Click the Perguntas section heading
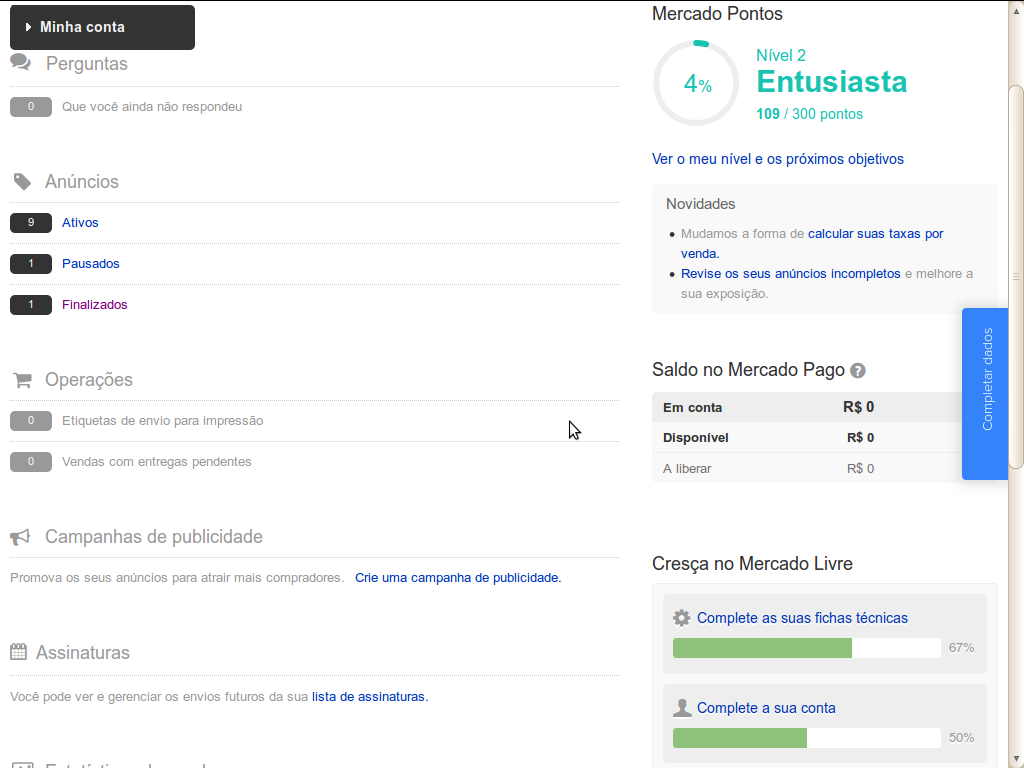Image resolution: width=1024 pixels, height=768 pixels. (86, 64)
